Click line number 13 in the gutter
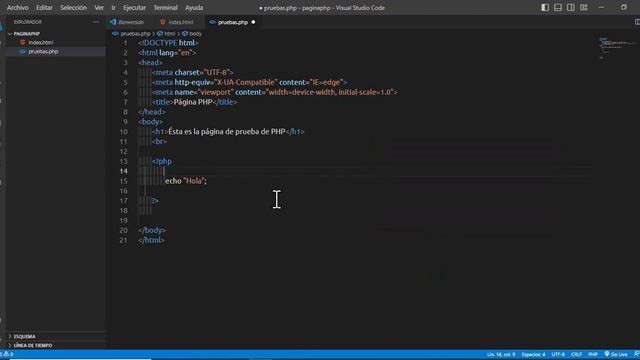 coord(124,161)
